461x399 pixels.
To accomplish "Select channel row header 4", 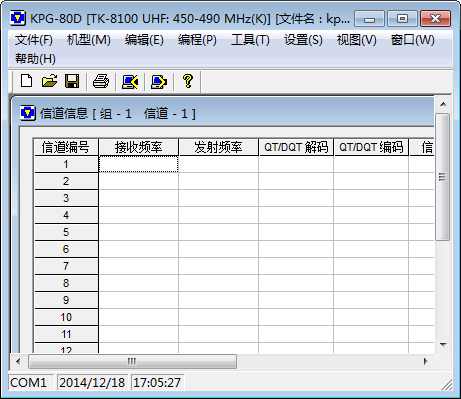I will pyautogui.click(x=66, y=215).
